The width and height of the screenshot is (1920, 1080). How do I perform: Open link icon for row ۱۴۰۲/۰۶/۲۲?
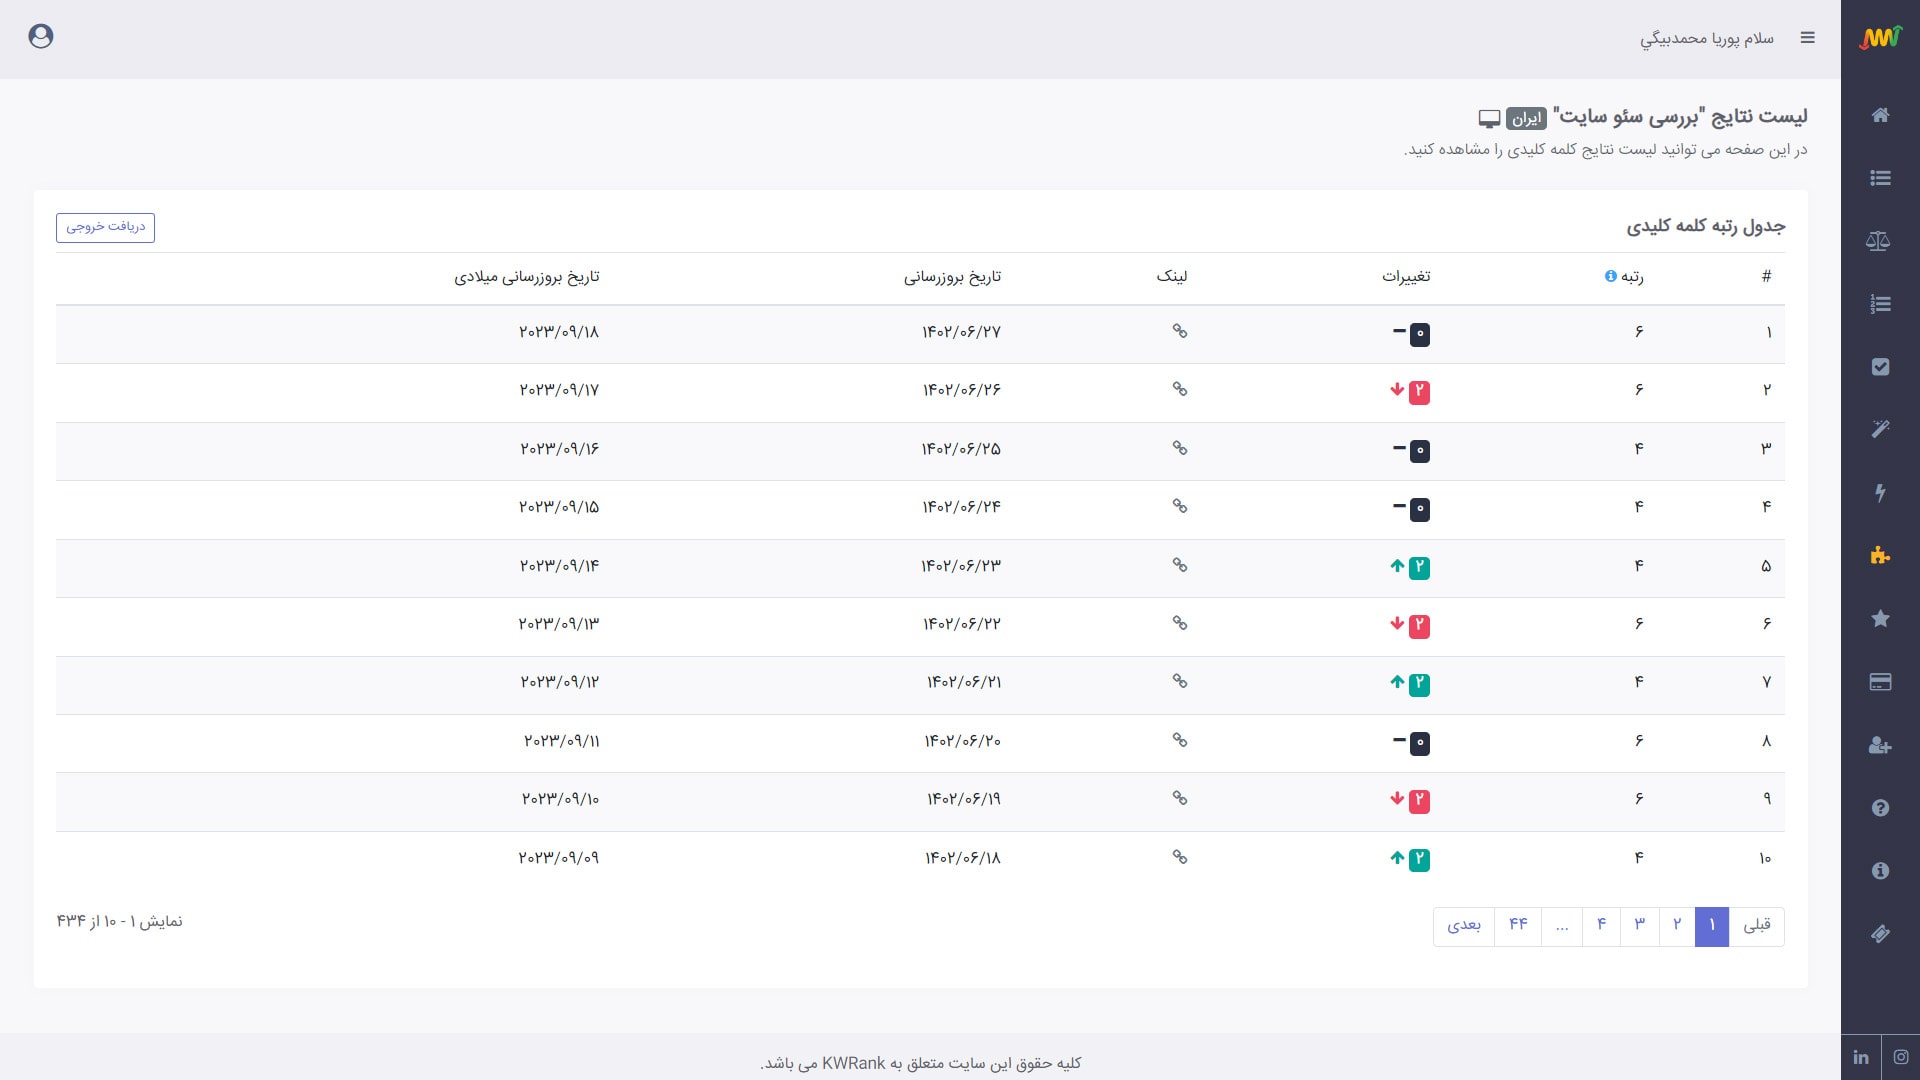pyautogui.click(x=1180, y=623)
